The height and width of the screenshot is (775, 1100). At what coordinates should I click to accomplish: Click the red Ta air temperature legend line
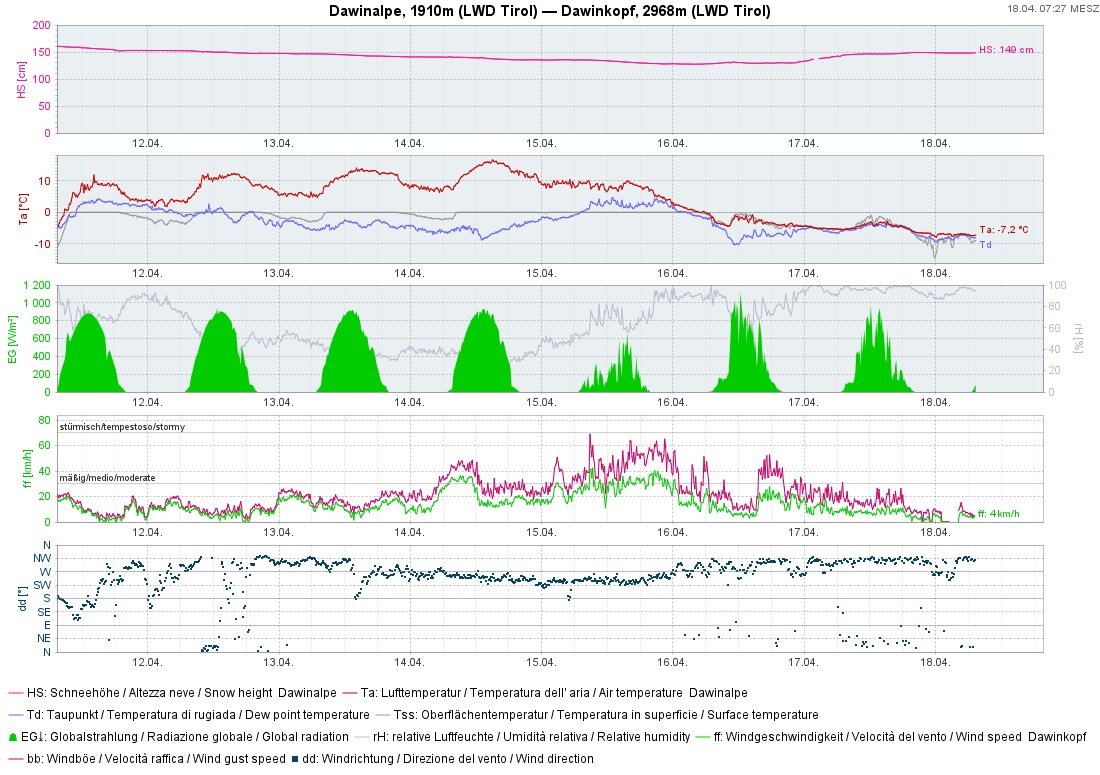(x=349, y=692)
